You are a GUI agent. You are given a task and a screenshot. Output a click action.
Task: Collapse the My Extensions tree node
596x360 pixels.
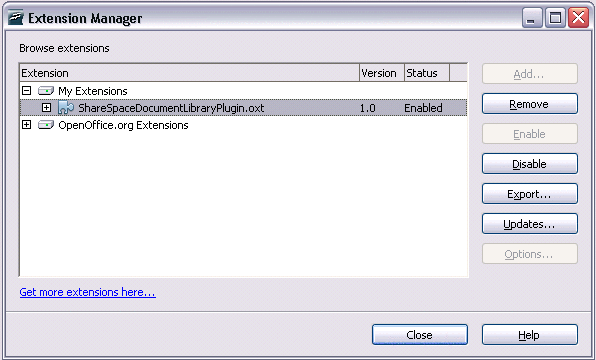tap(26, 91)
